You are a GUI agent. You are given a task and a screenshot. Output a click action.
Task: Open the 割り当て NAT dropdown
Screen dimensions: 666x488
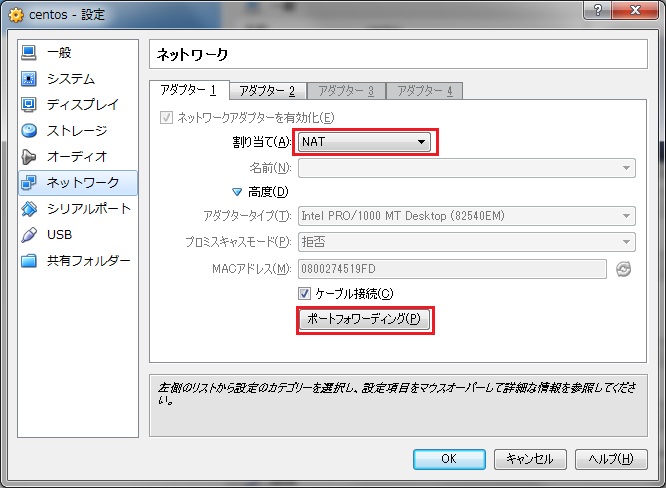coord(364,142)
